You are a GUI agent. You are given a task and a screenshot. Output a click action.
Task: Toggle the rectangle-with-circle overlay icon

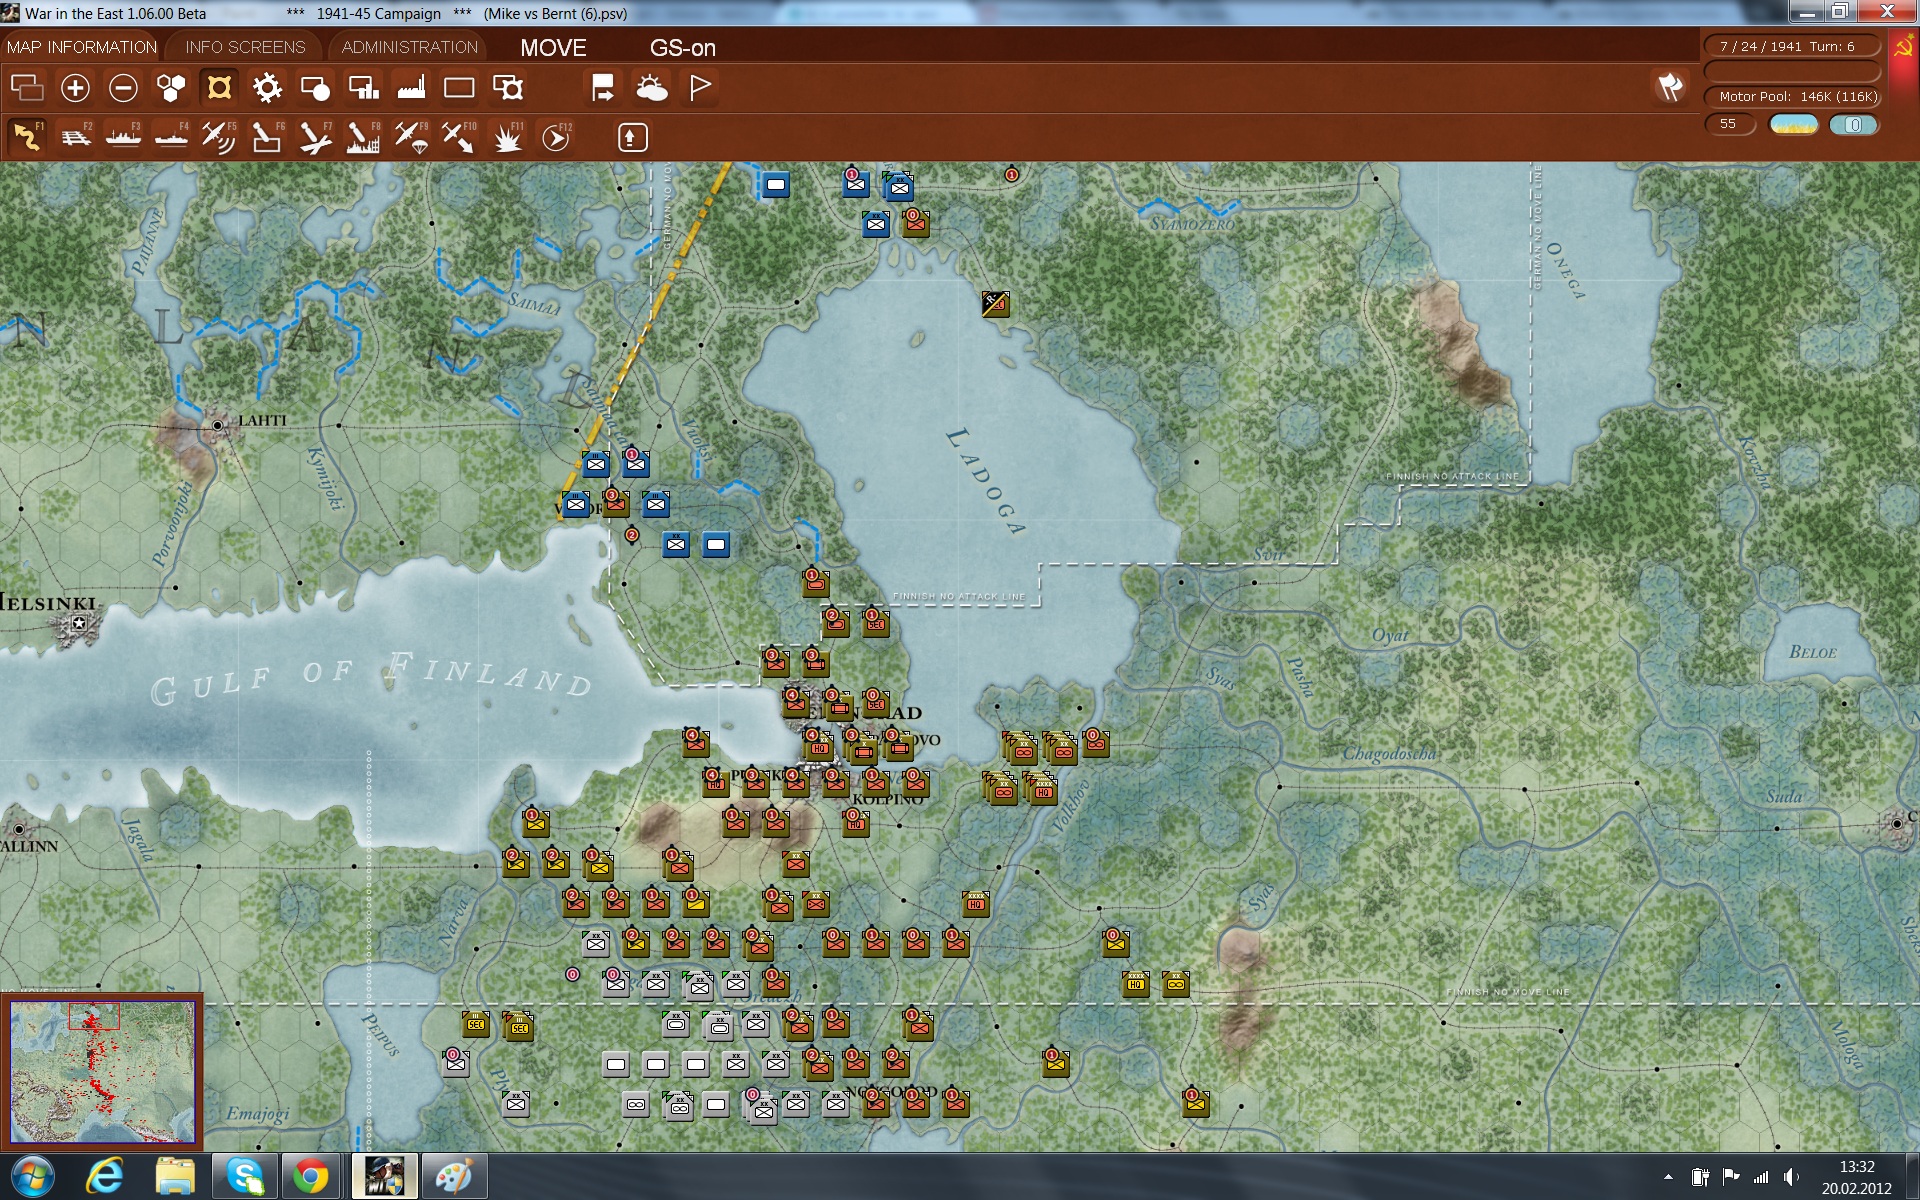(x=315, y=88)
